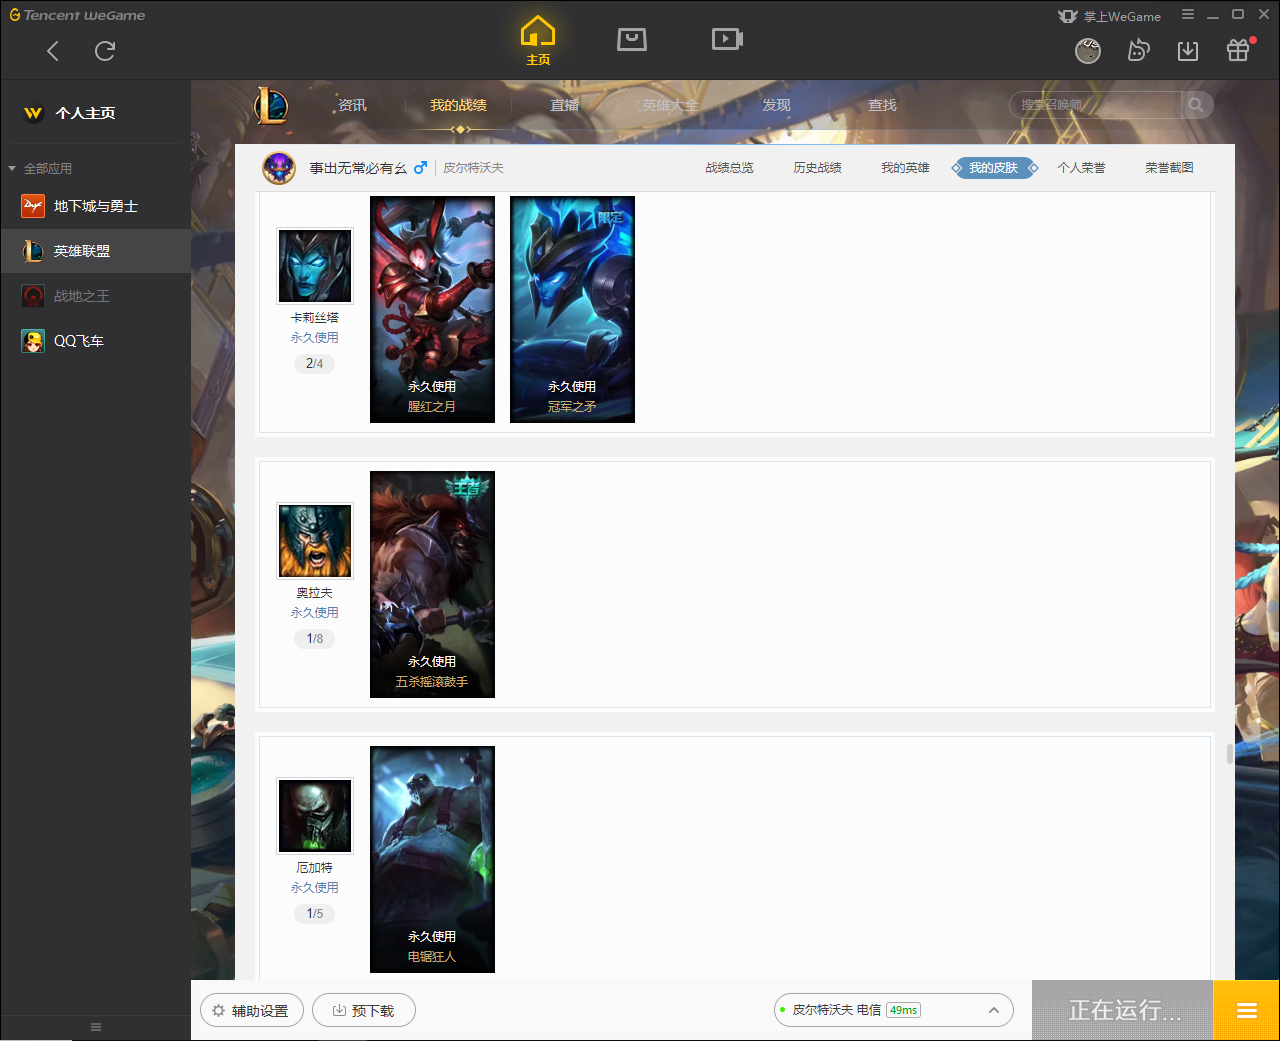Viewport: 1280px width, 1041px height.
Task: Go back with the left arrow icon
Action: [53, 51]
